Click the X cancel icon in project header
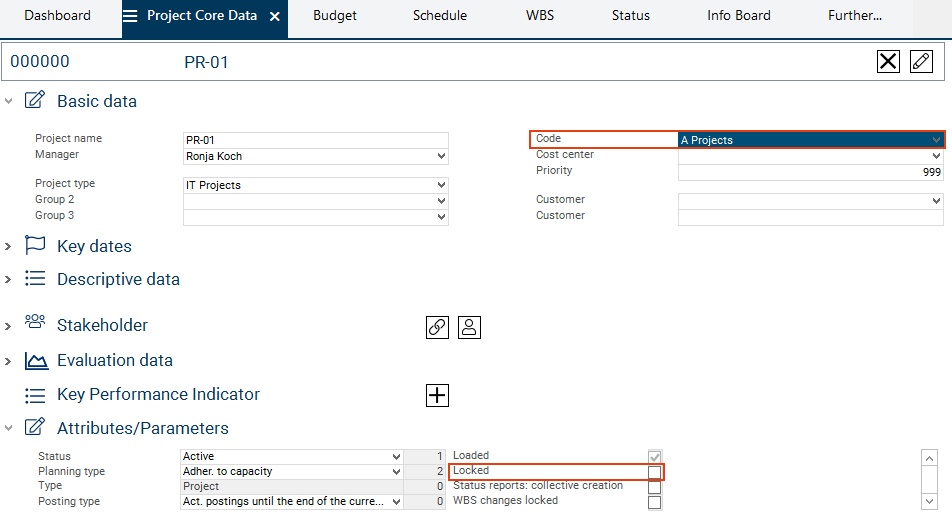The height and width of the screenshot is (518, 952). (888, 62)
